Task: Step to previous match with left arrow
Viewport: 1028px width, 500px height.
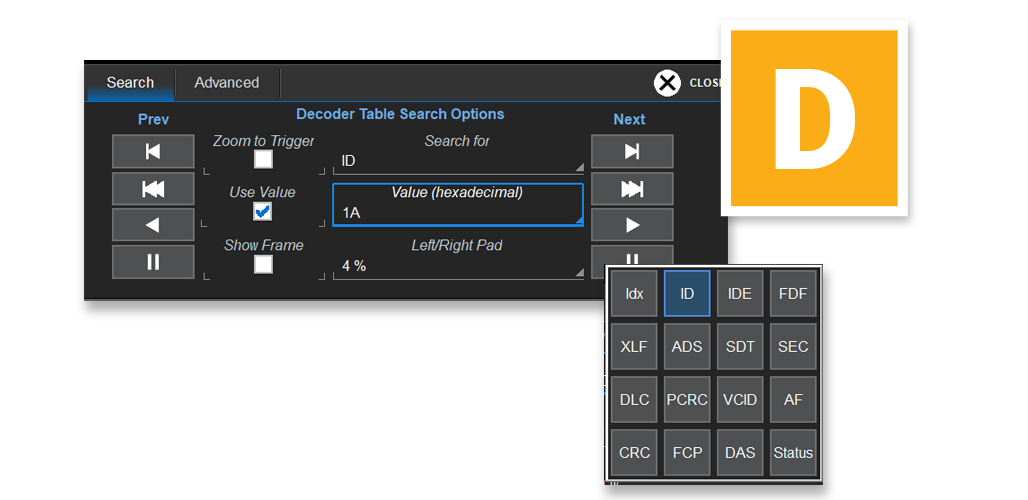Action: 153,225
